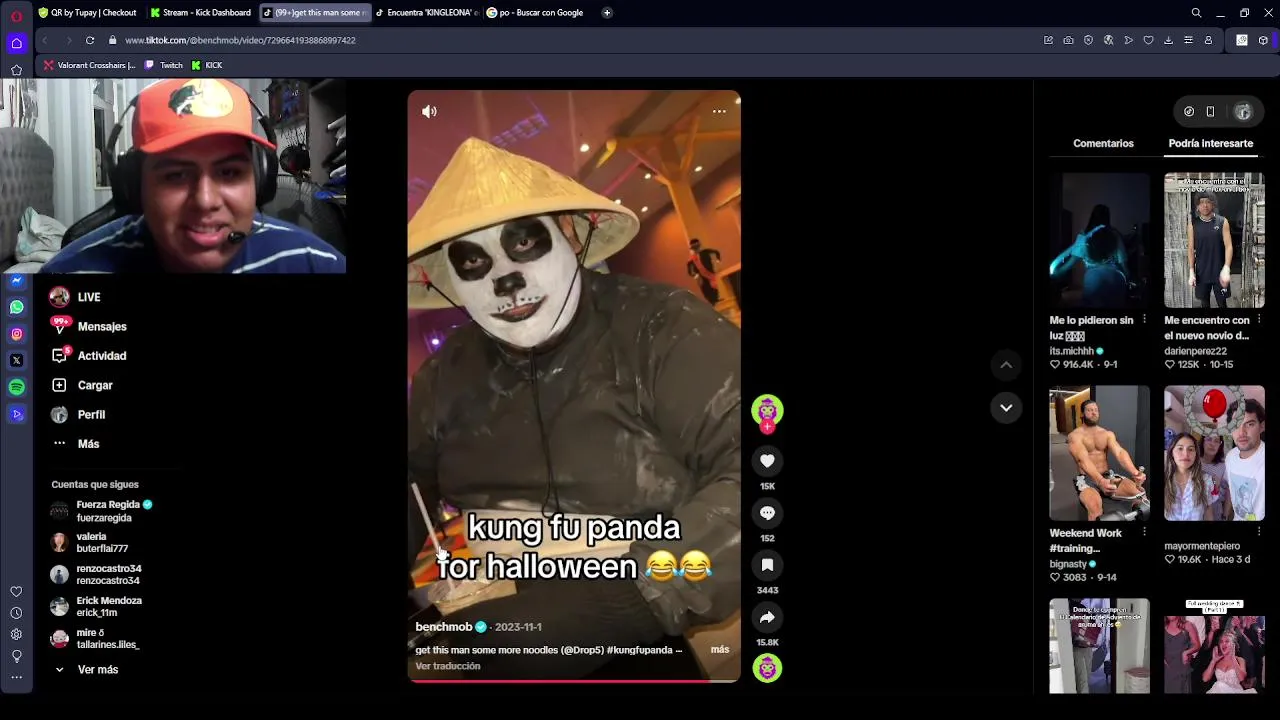Click the benchmob username on video
This screenshot has width=1280, height=720.
click(443, 627)
